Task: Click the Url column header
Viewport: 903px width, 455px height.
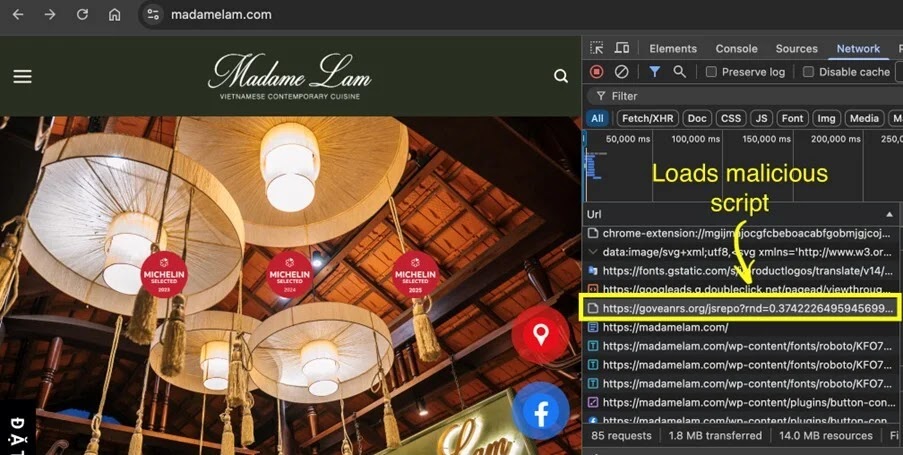Action: [743, 214]
